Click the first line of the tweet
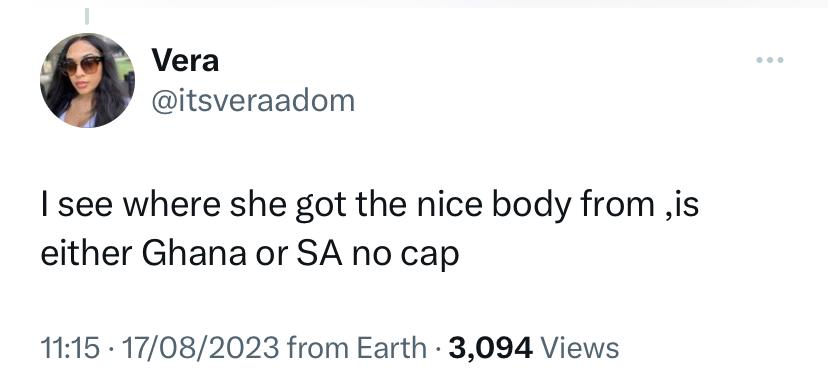Screen dimensions: 828x380 click(370, 206)
